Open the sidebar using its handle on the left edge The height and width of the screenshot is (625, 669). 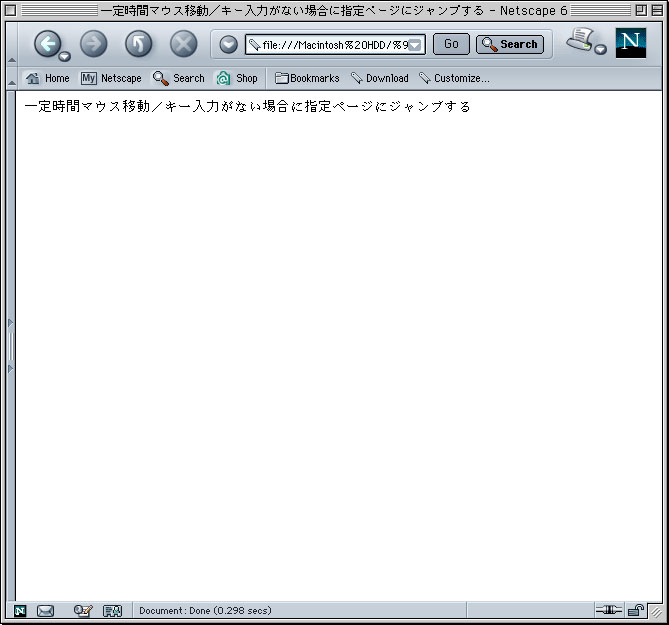[x=11, y=346]
